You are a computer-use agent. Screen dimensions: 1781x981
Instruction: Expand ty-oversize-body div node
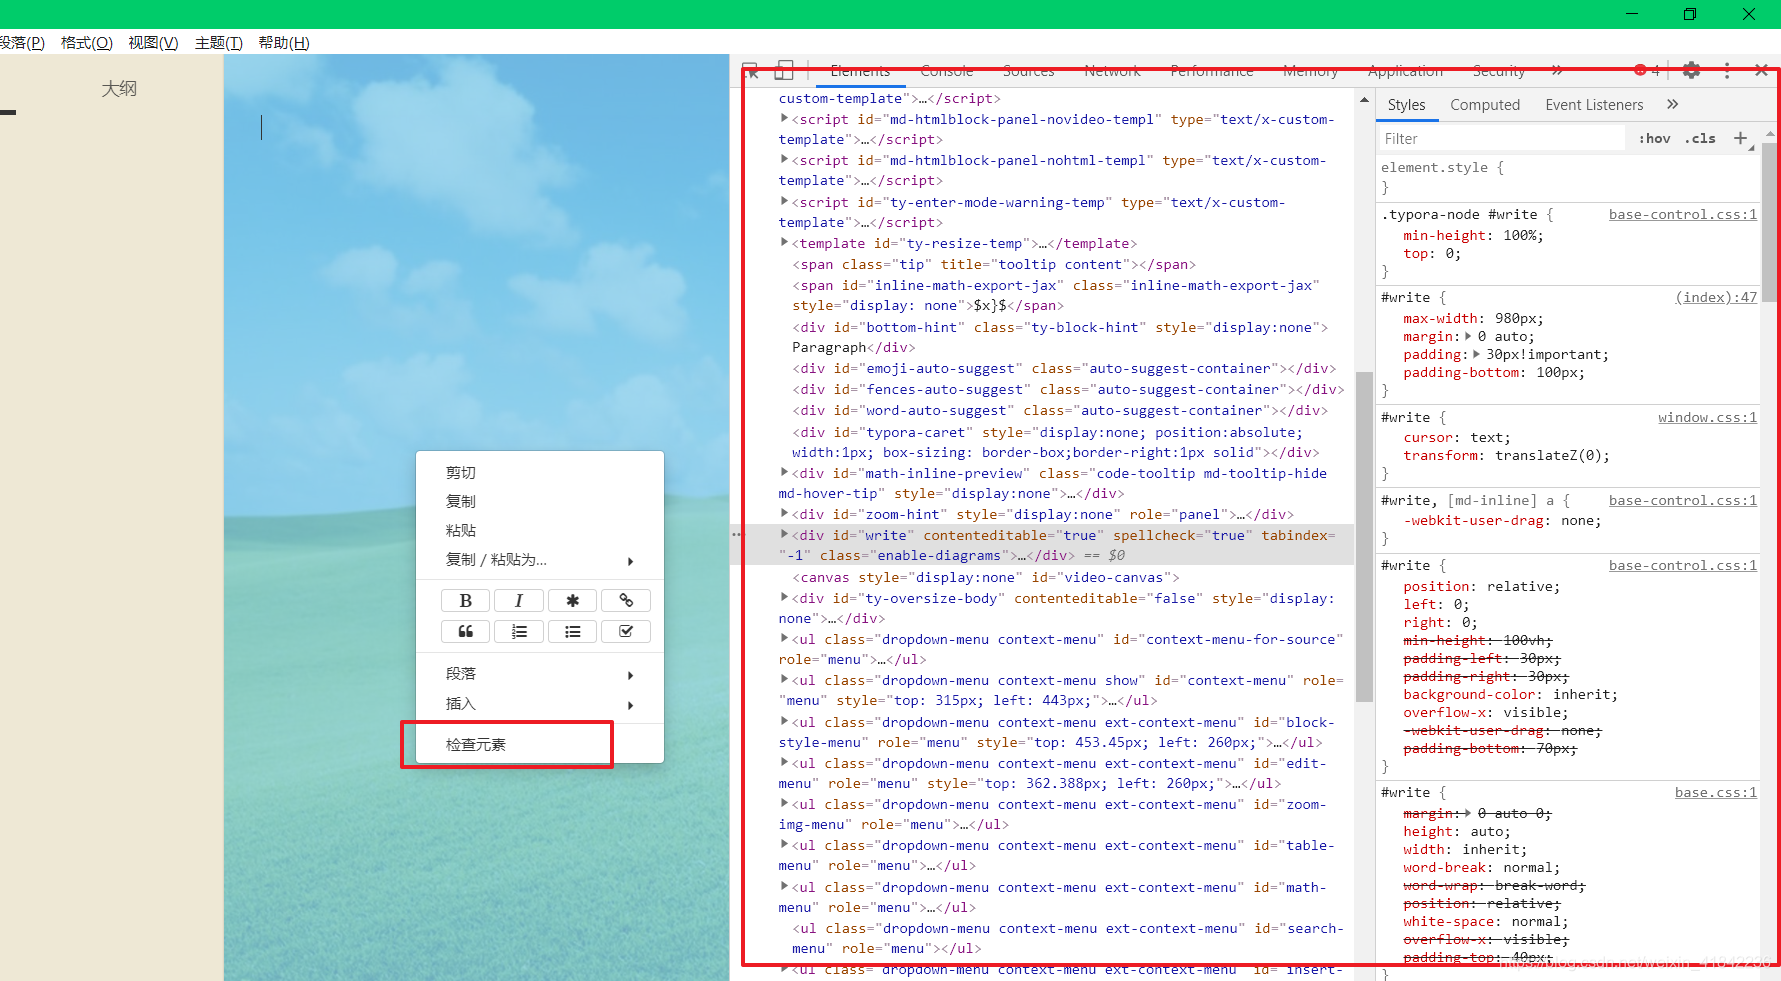[784, 597]
